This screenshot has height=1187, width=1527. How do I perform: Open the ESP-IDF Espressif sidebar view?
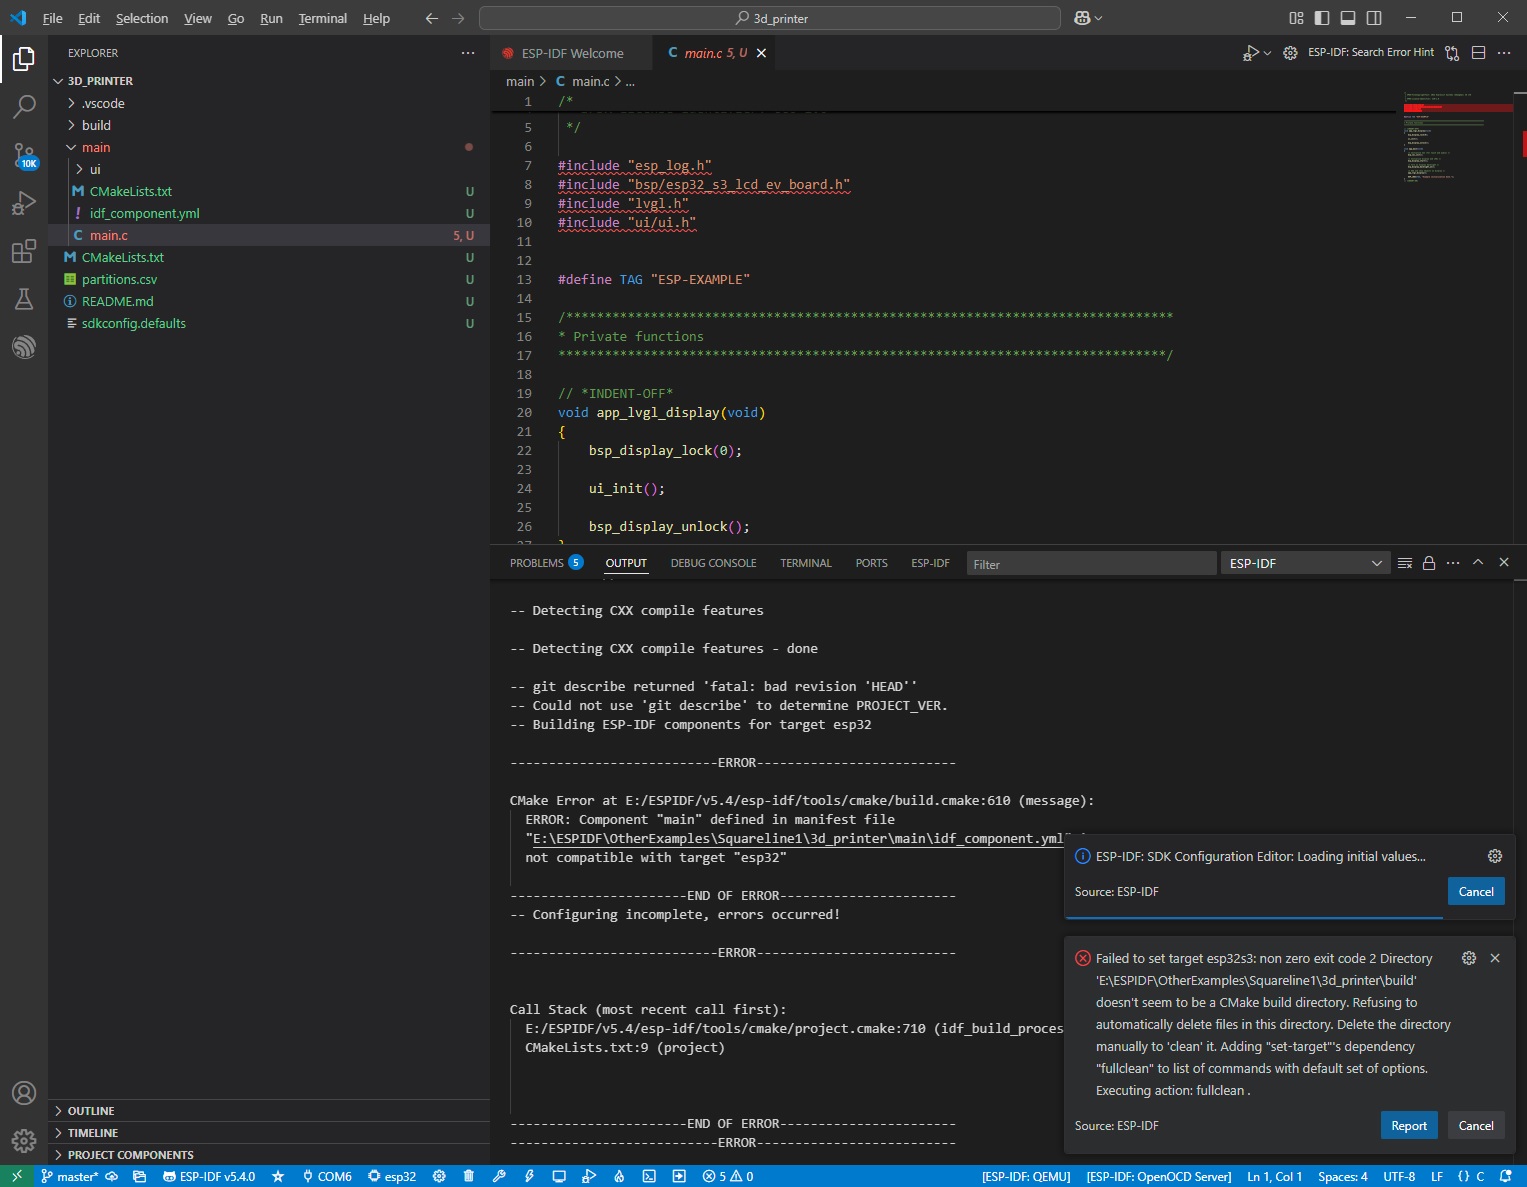(24, 347)
